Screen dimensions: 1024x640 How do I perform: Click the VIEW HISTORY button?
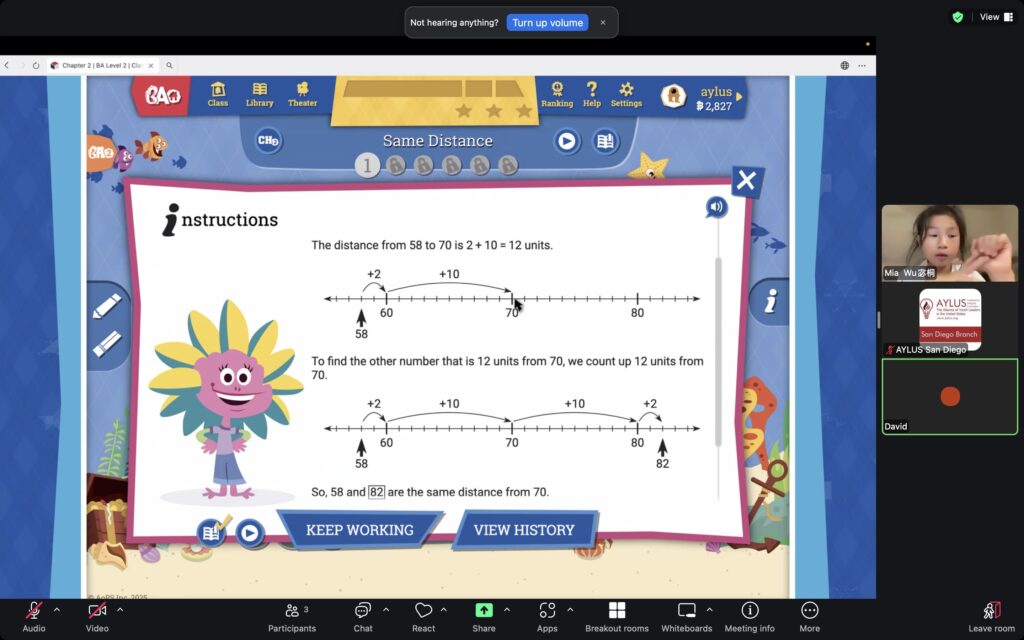coord(524,530)
